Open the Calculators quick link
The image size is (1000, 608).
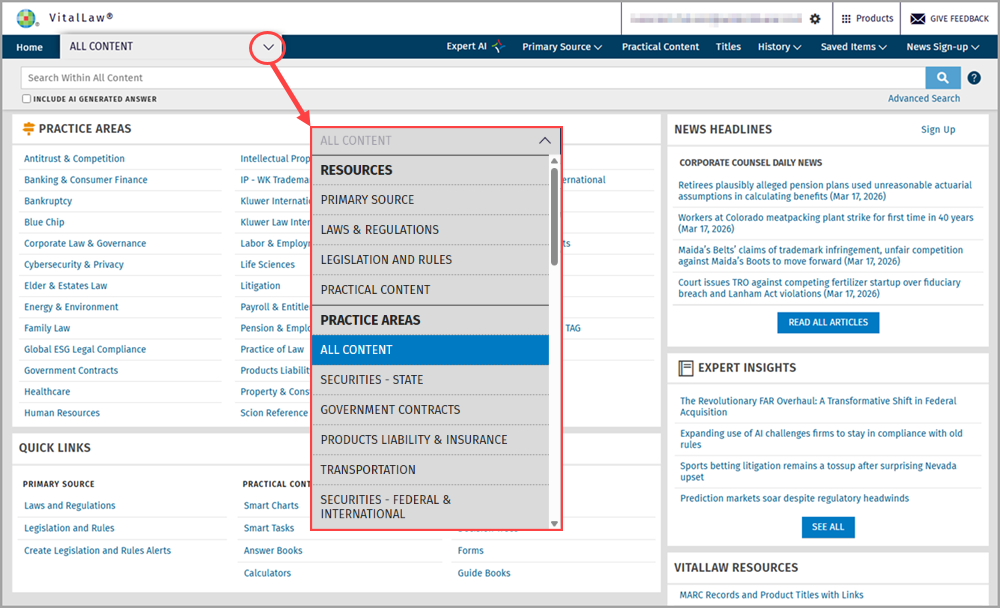pos(267,573)
